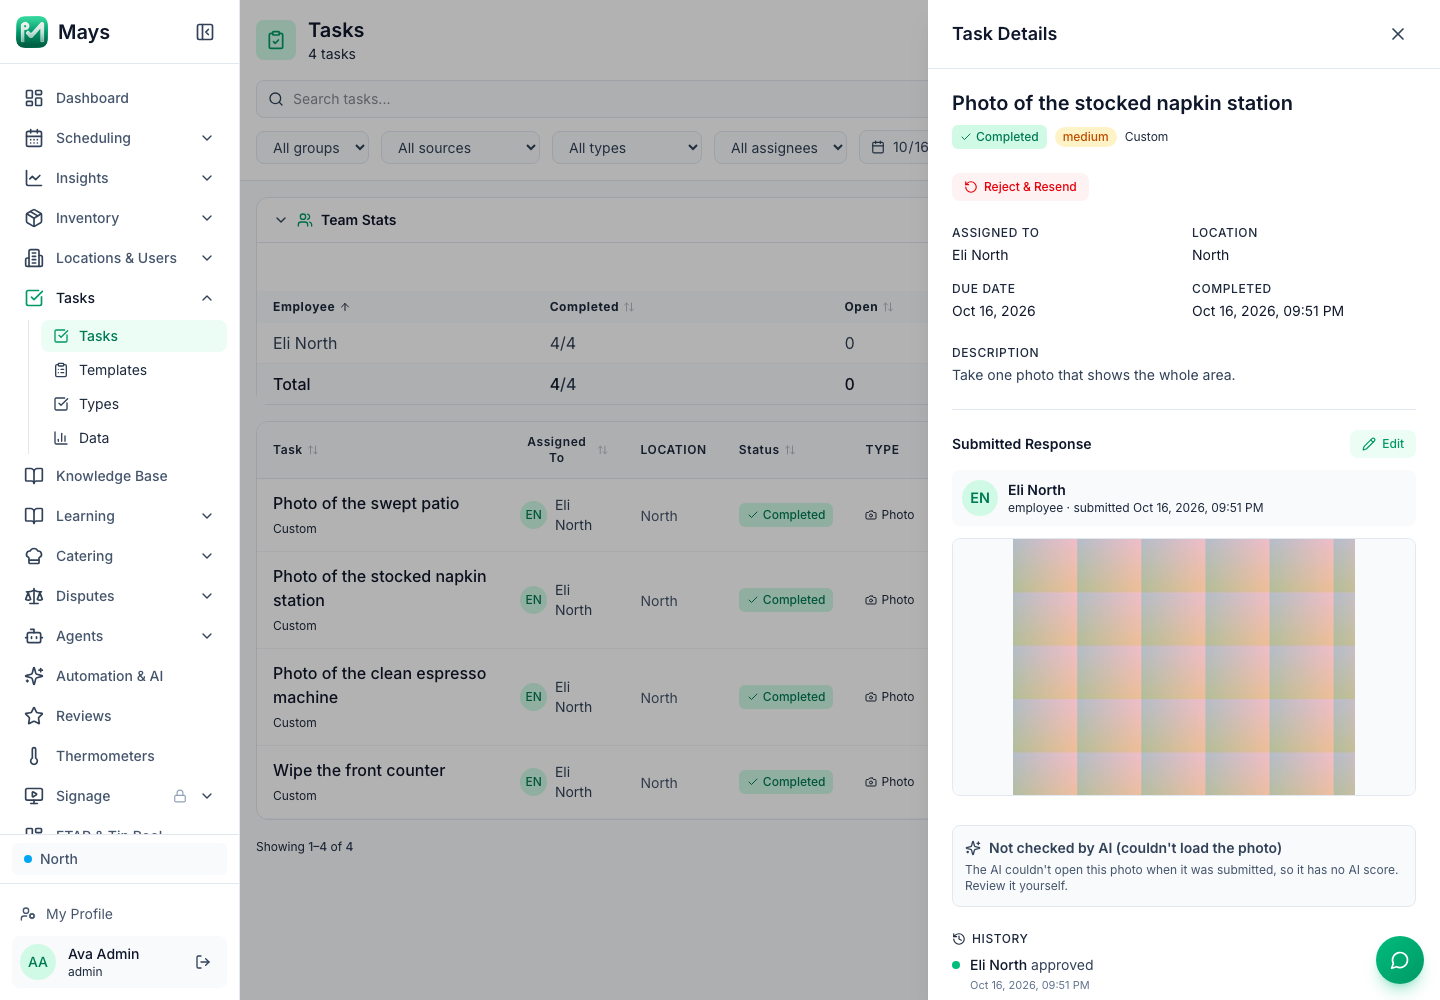Sort by the Employee column header

311,307
